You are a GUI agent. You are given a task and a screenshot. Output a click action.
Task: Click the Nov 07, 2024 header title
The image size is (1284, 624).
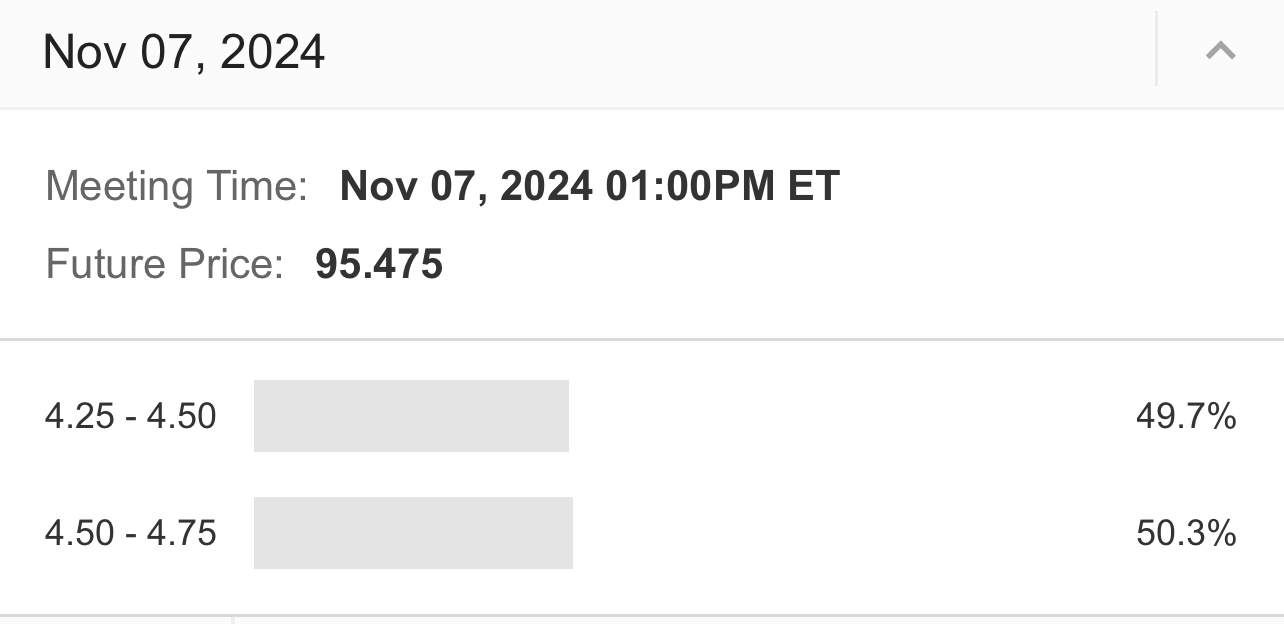[184, 52]
